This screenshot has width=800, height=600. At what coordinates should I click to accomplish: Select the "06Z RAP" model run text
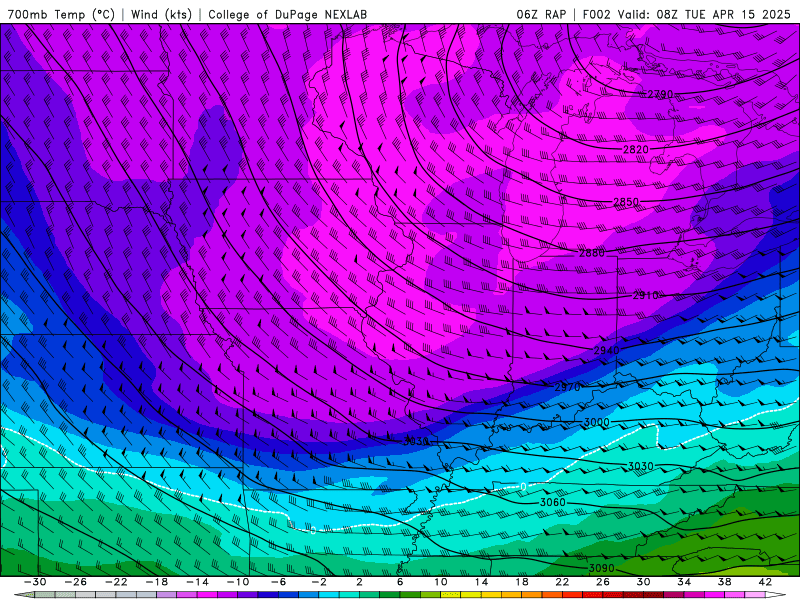pyautogui.click(x=541, y=14)
